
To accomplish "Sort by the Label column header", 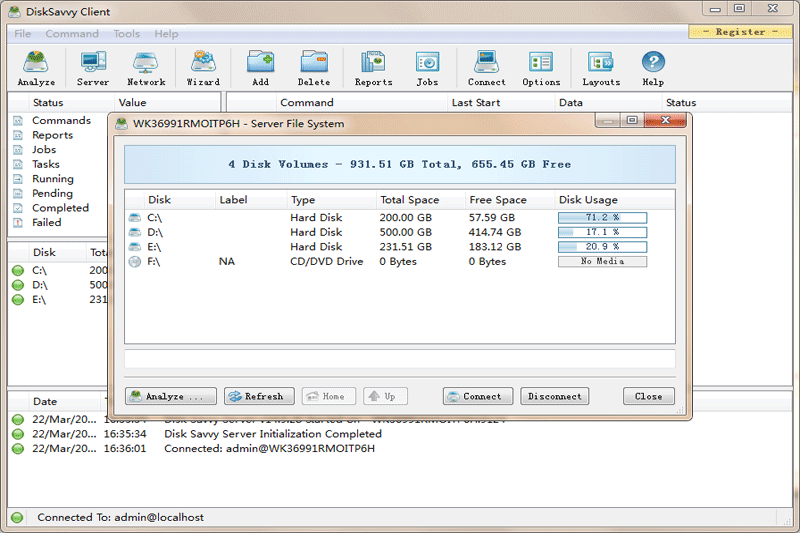I will [251, 200].
